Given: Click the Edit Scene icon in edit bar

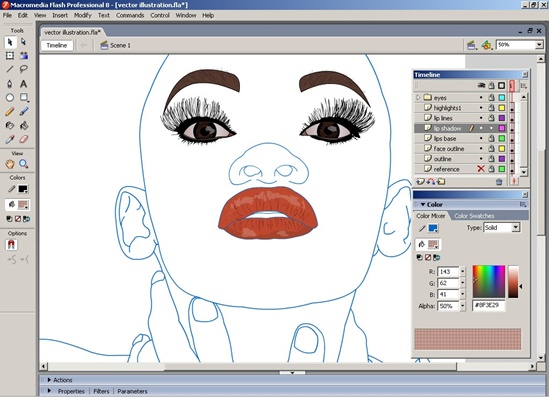Looking at the screenshot, I should pyautogui.click(x=472, y=45).
